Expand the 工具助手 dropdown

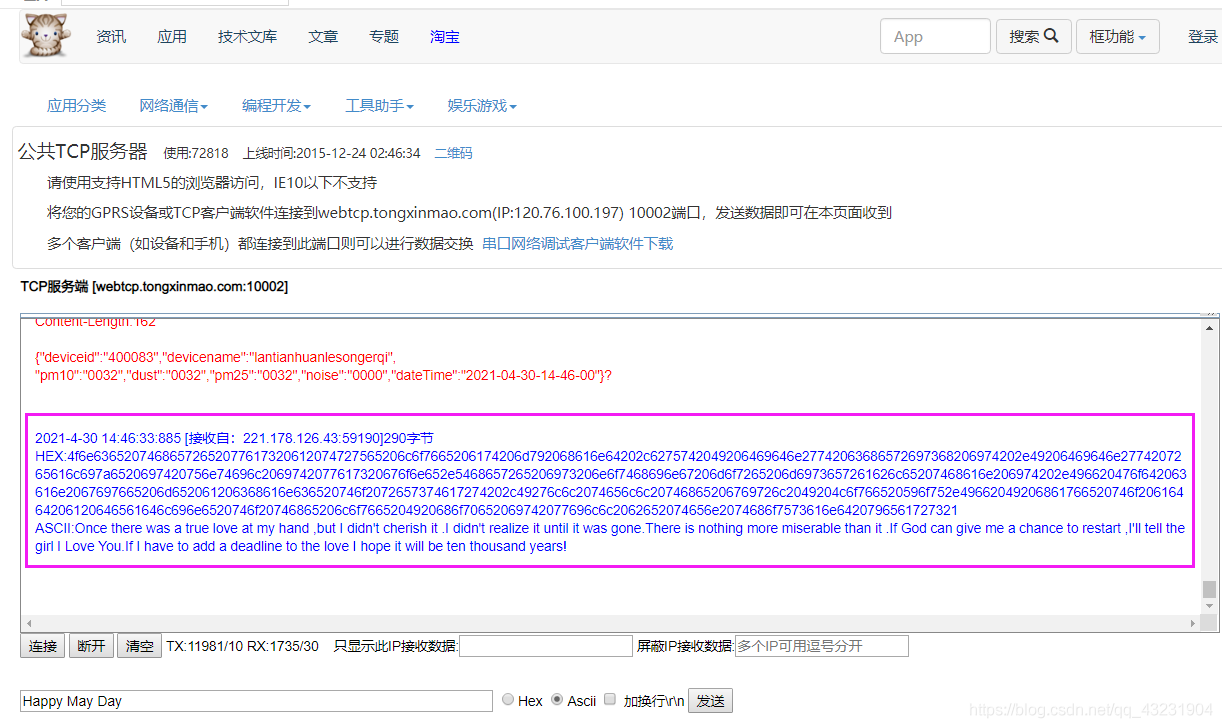click(x=379, y=105)
